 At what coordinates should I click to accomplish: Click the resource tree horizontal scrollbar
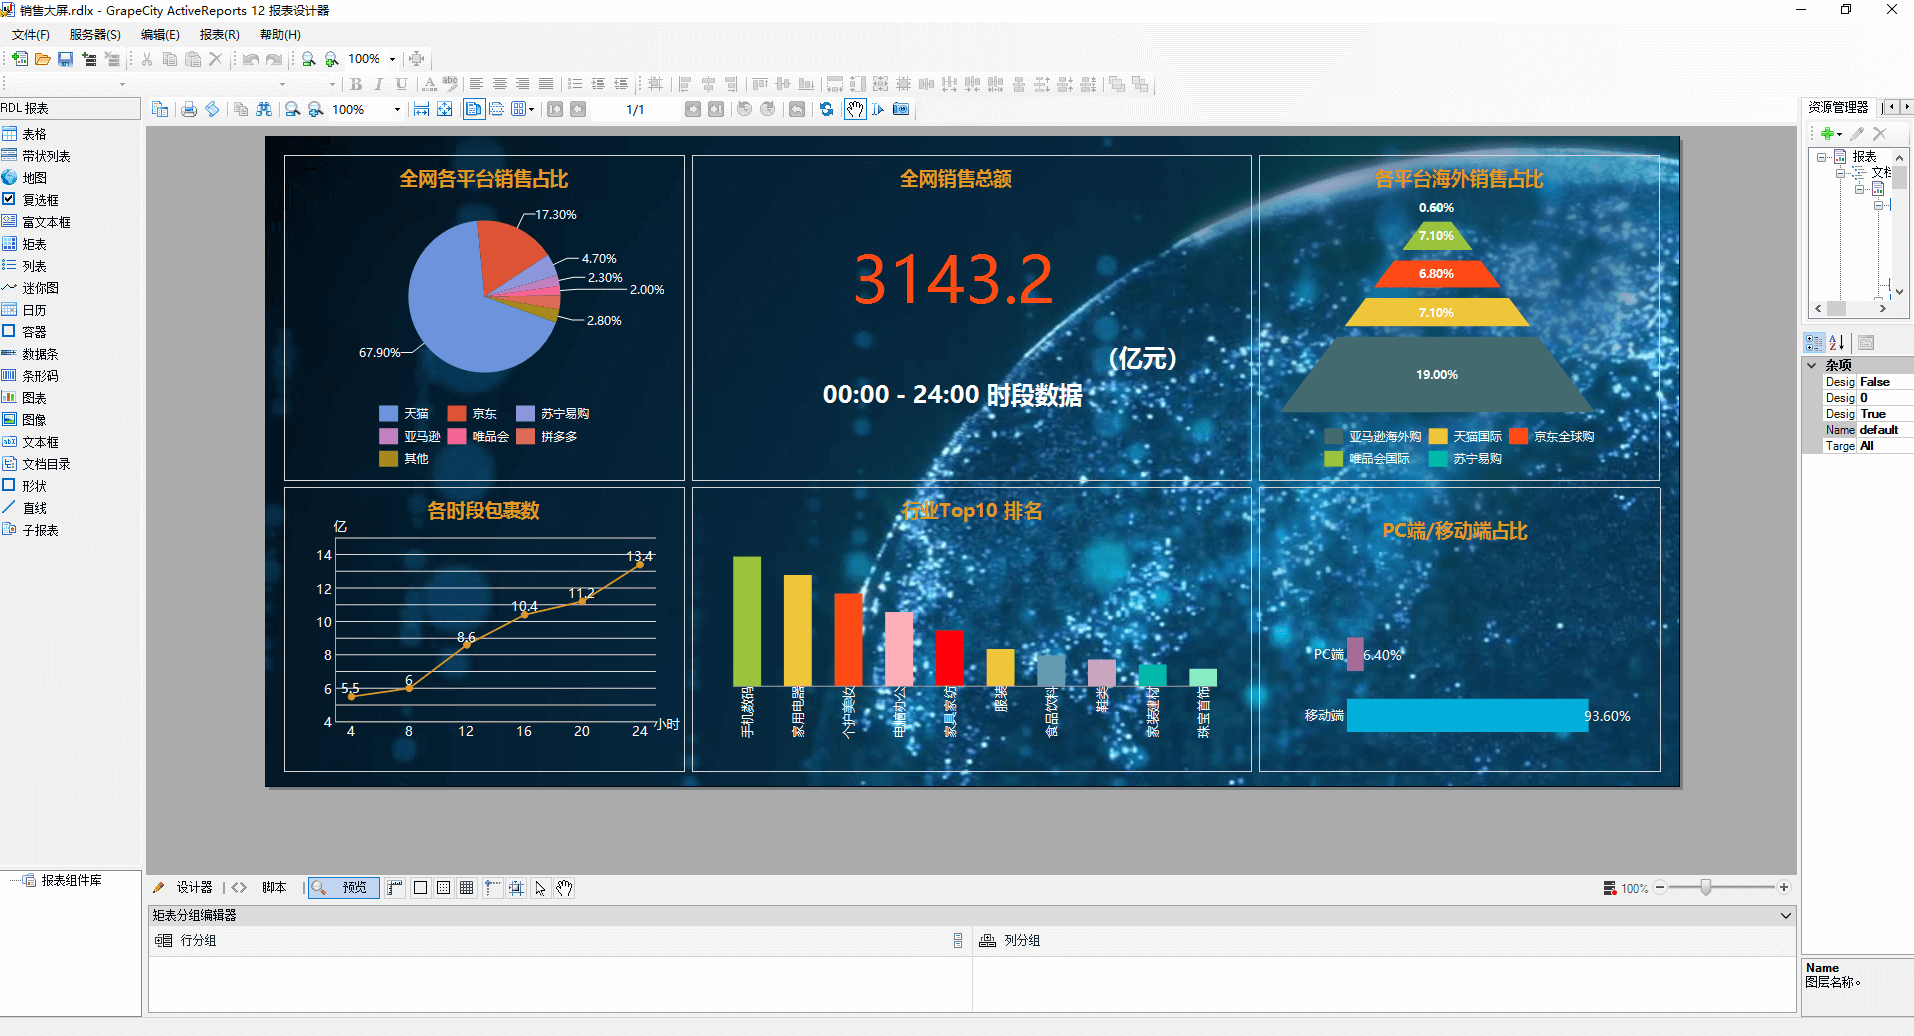pos(1850,310)
